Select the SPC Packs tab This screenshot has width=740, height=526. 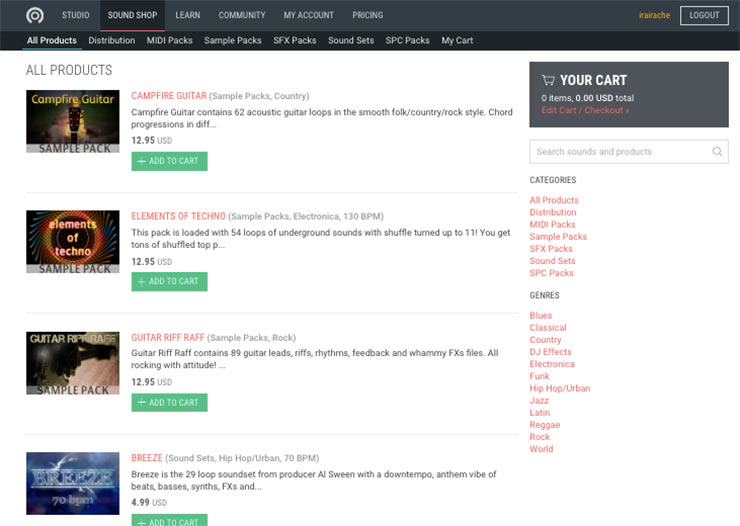[407, 41]
